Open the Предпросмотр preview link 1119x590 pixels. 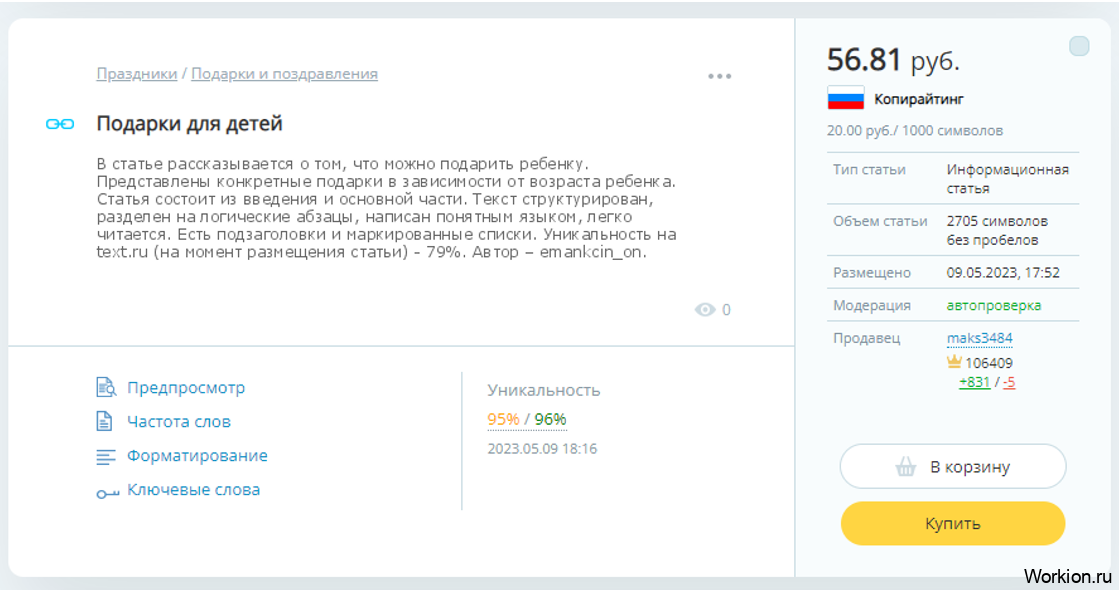(186, 387)
